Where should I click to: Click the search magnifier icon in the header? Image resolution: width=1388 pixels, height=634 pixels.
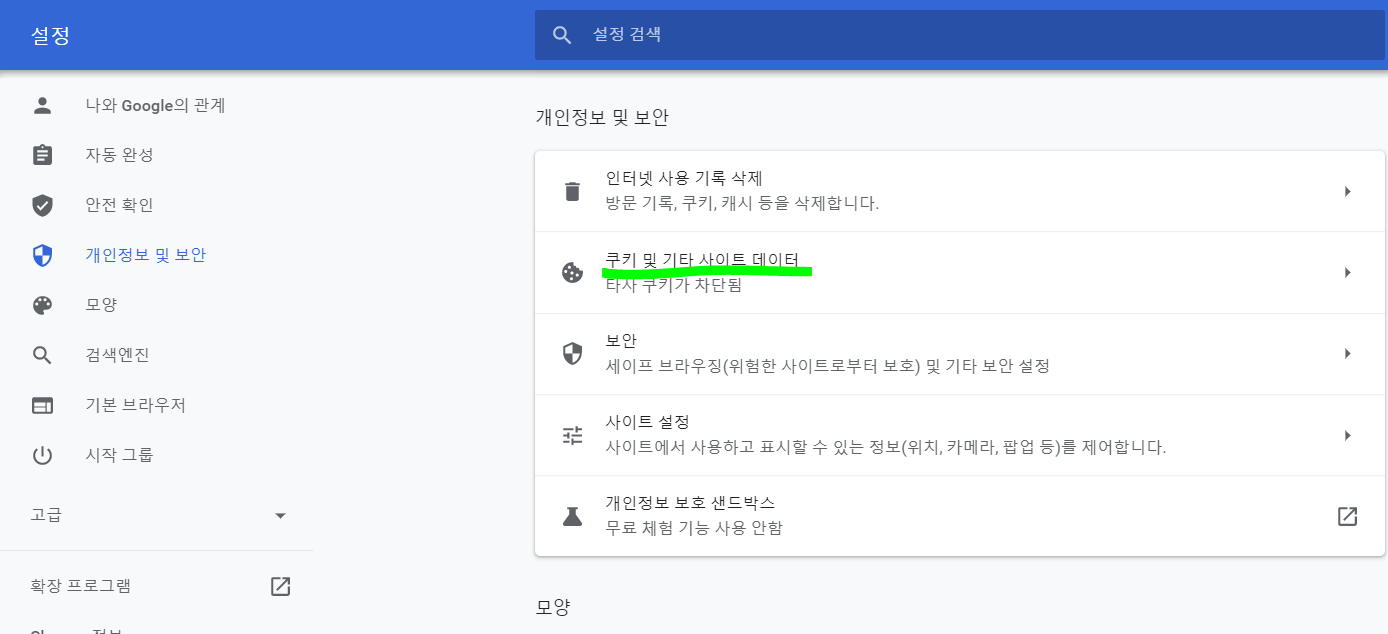pyautogui.click(x=562, y=35)
